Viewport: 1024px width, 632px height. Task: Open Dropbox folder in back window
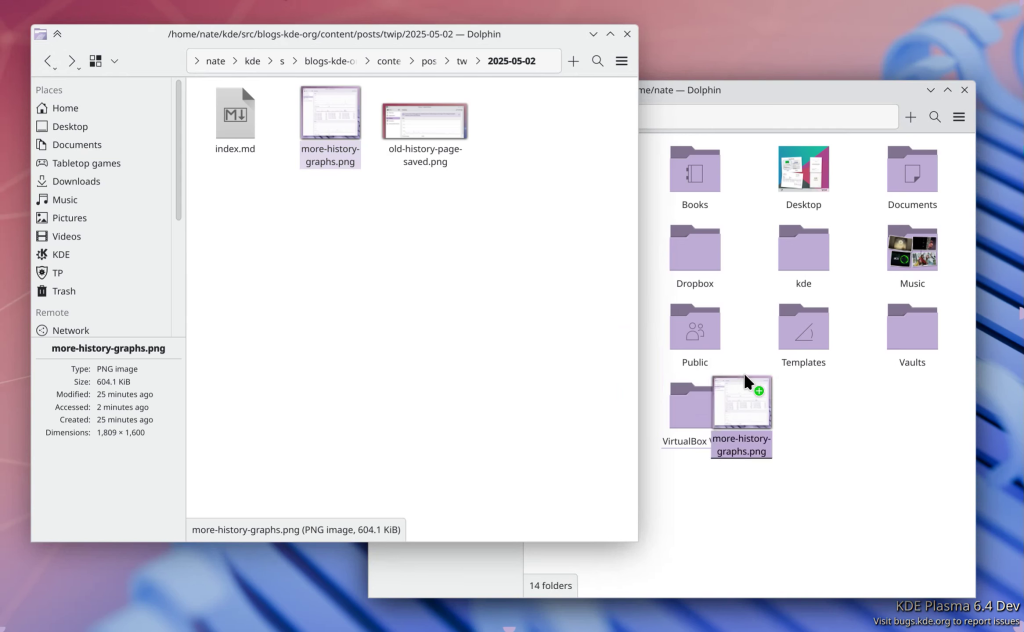(695, 257)
